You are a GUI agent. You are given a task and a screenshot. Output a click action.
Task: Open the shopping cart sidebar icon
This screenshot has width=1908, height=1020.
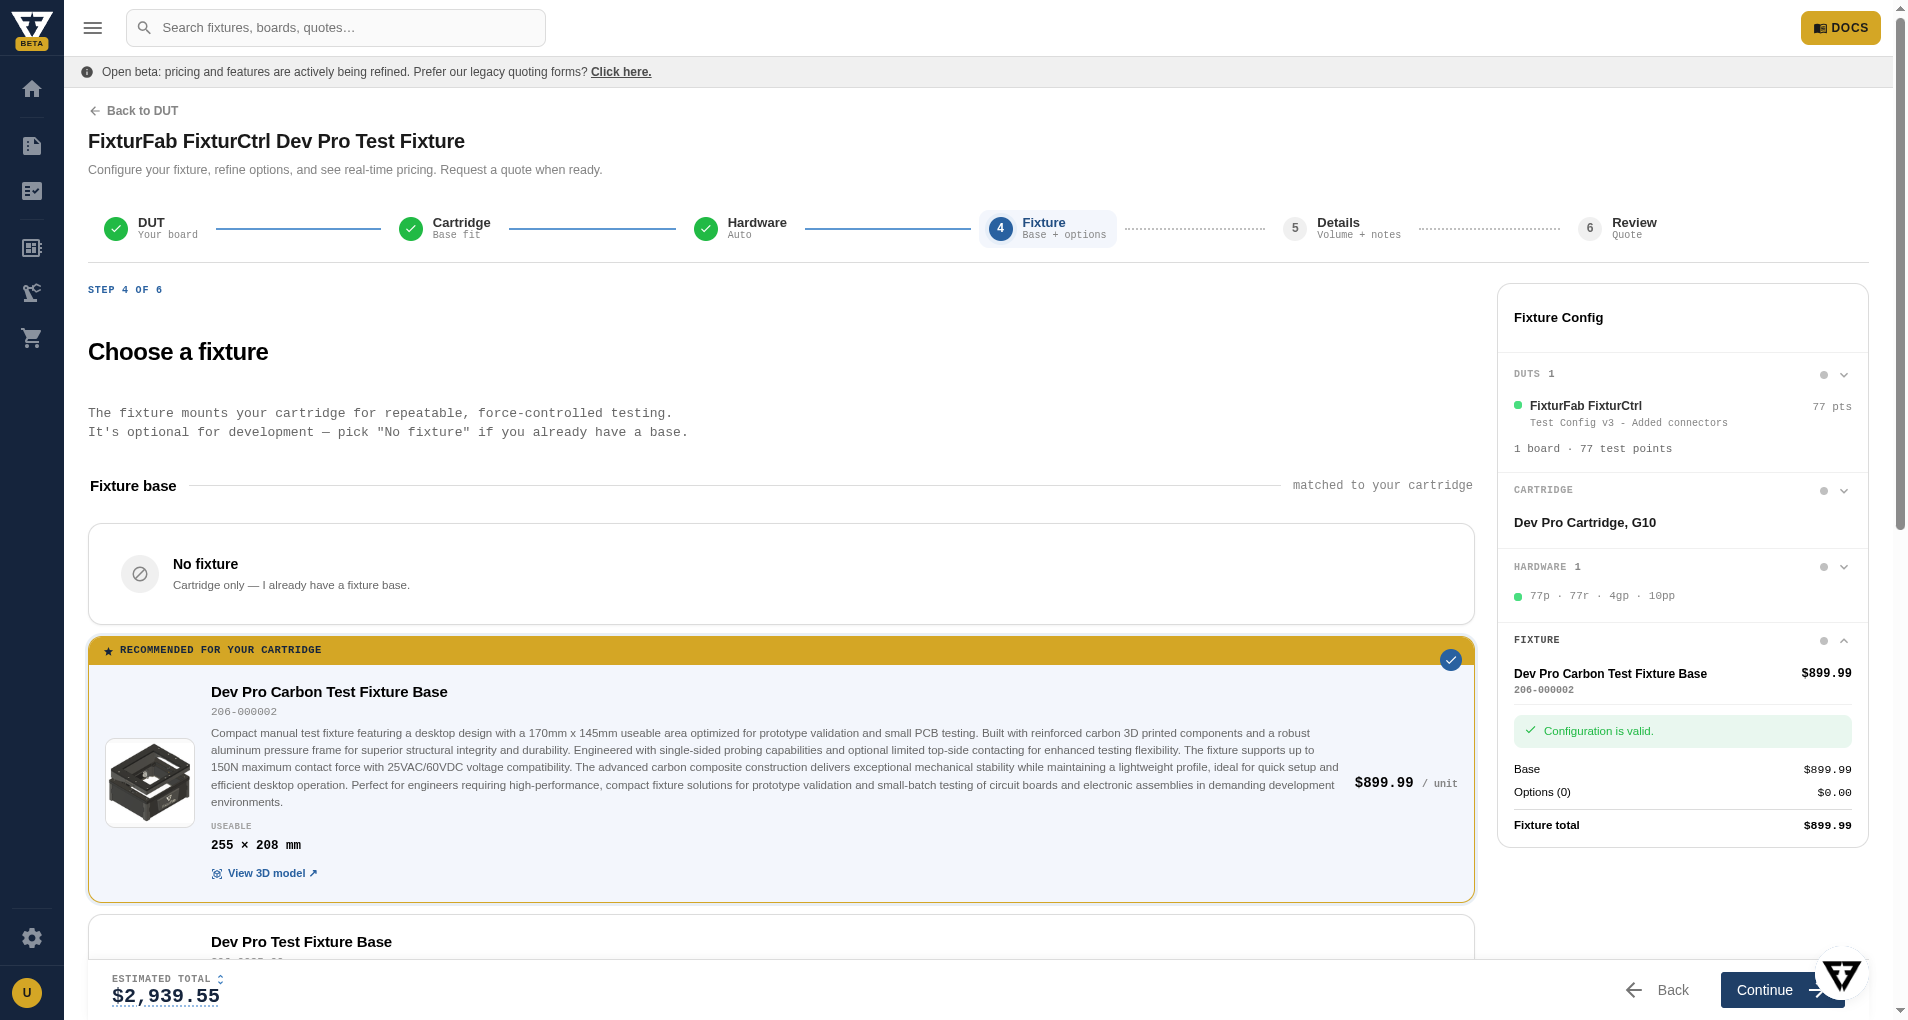point(32,338)
